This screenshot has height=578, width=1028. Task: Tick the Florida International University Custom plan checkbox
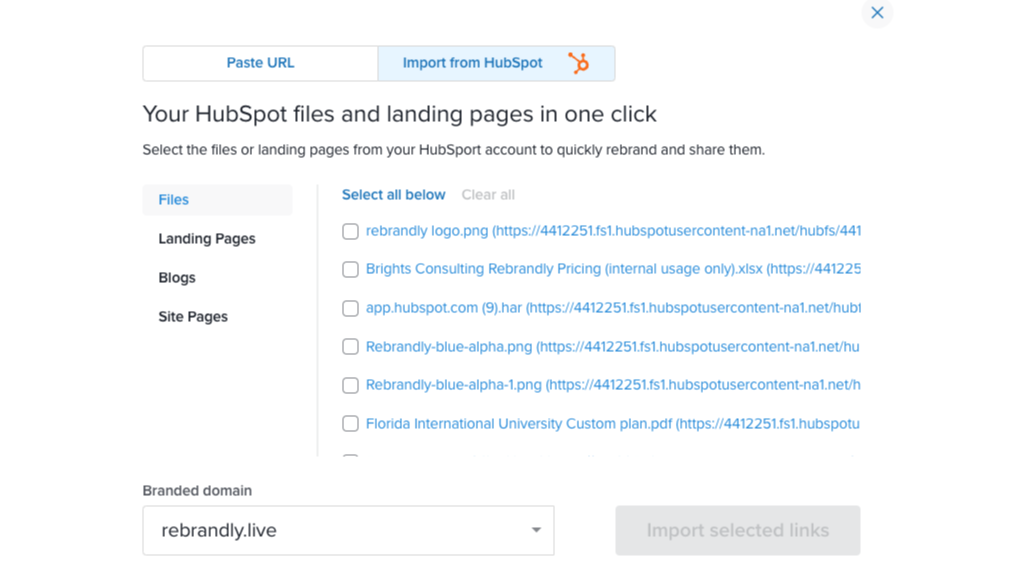tap(350, 424)
